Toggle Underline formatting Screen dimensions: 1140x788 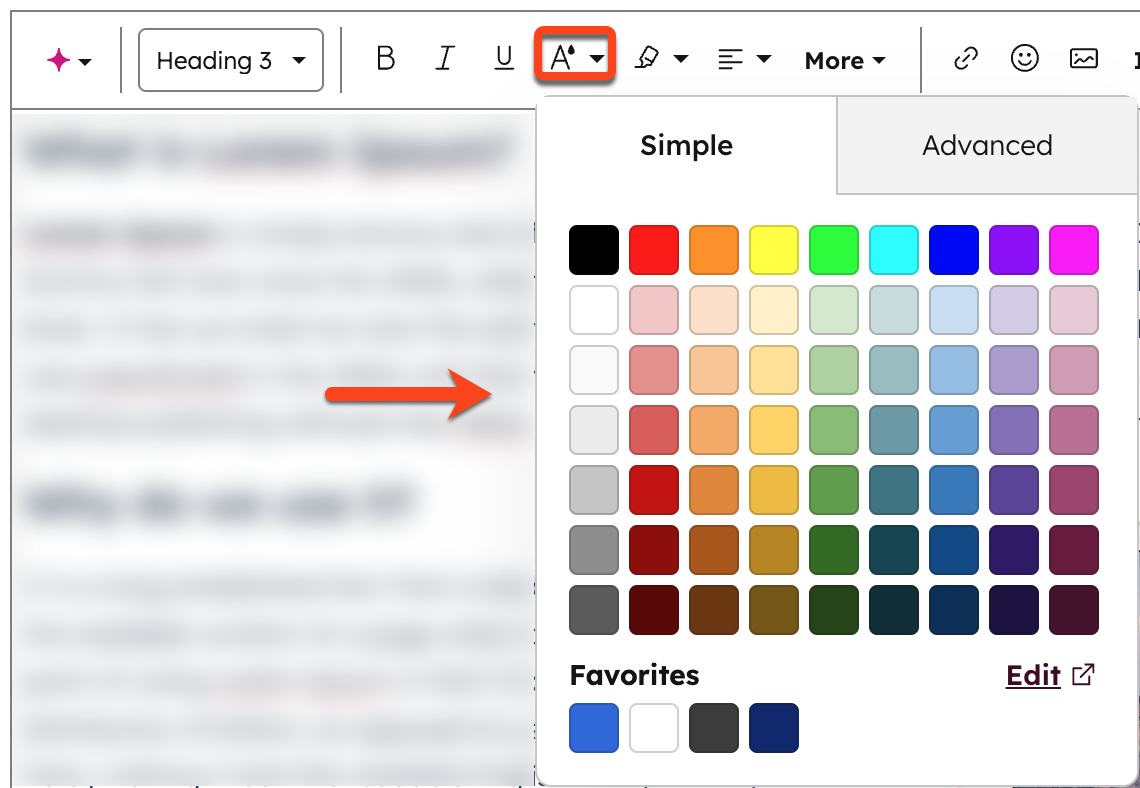504,59
